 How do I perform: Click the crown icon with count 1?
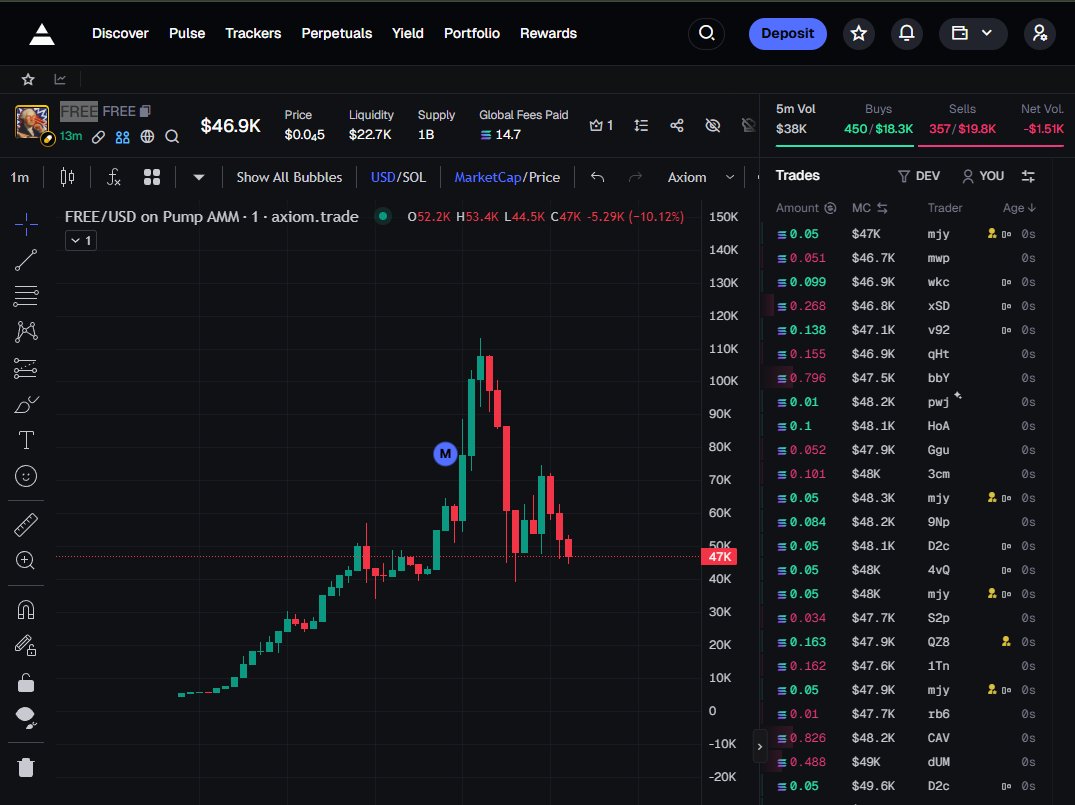pyautogui.click(x=601, y=125)
